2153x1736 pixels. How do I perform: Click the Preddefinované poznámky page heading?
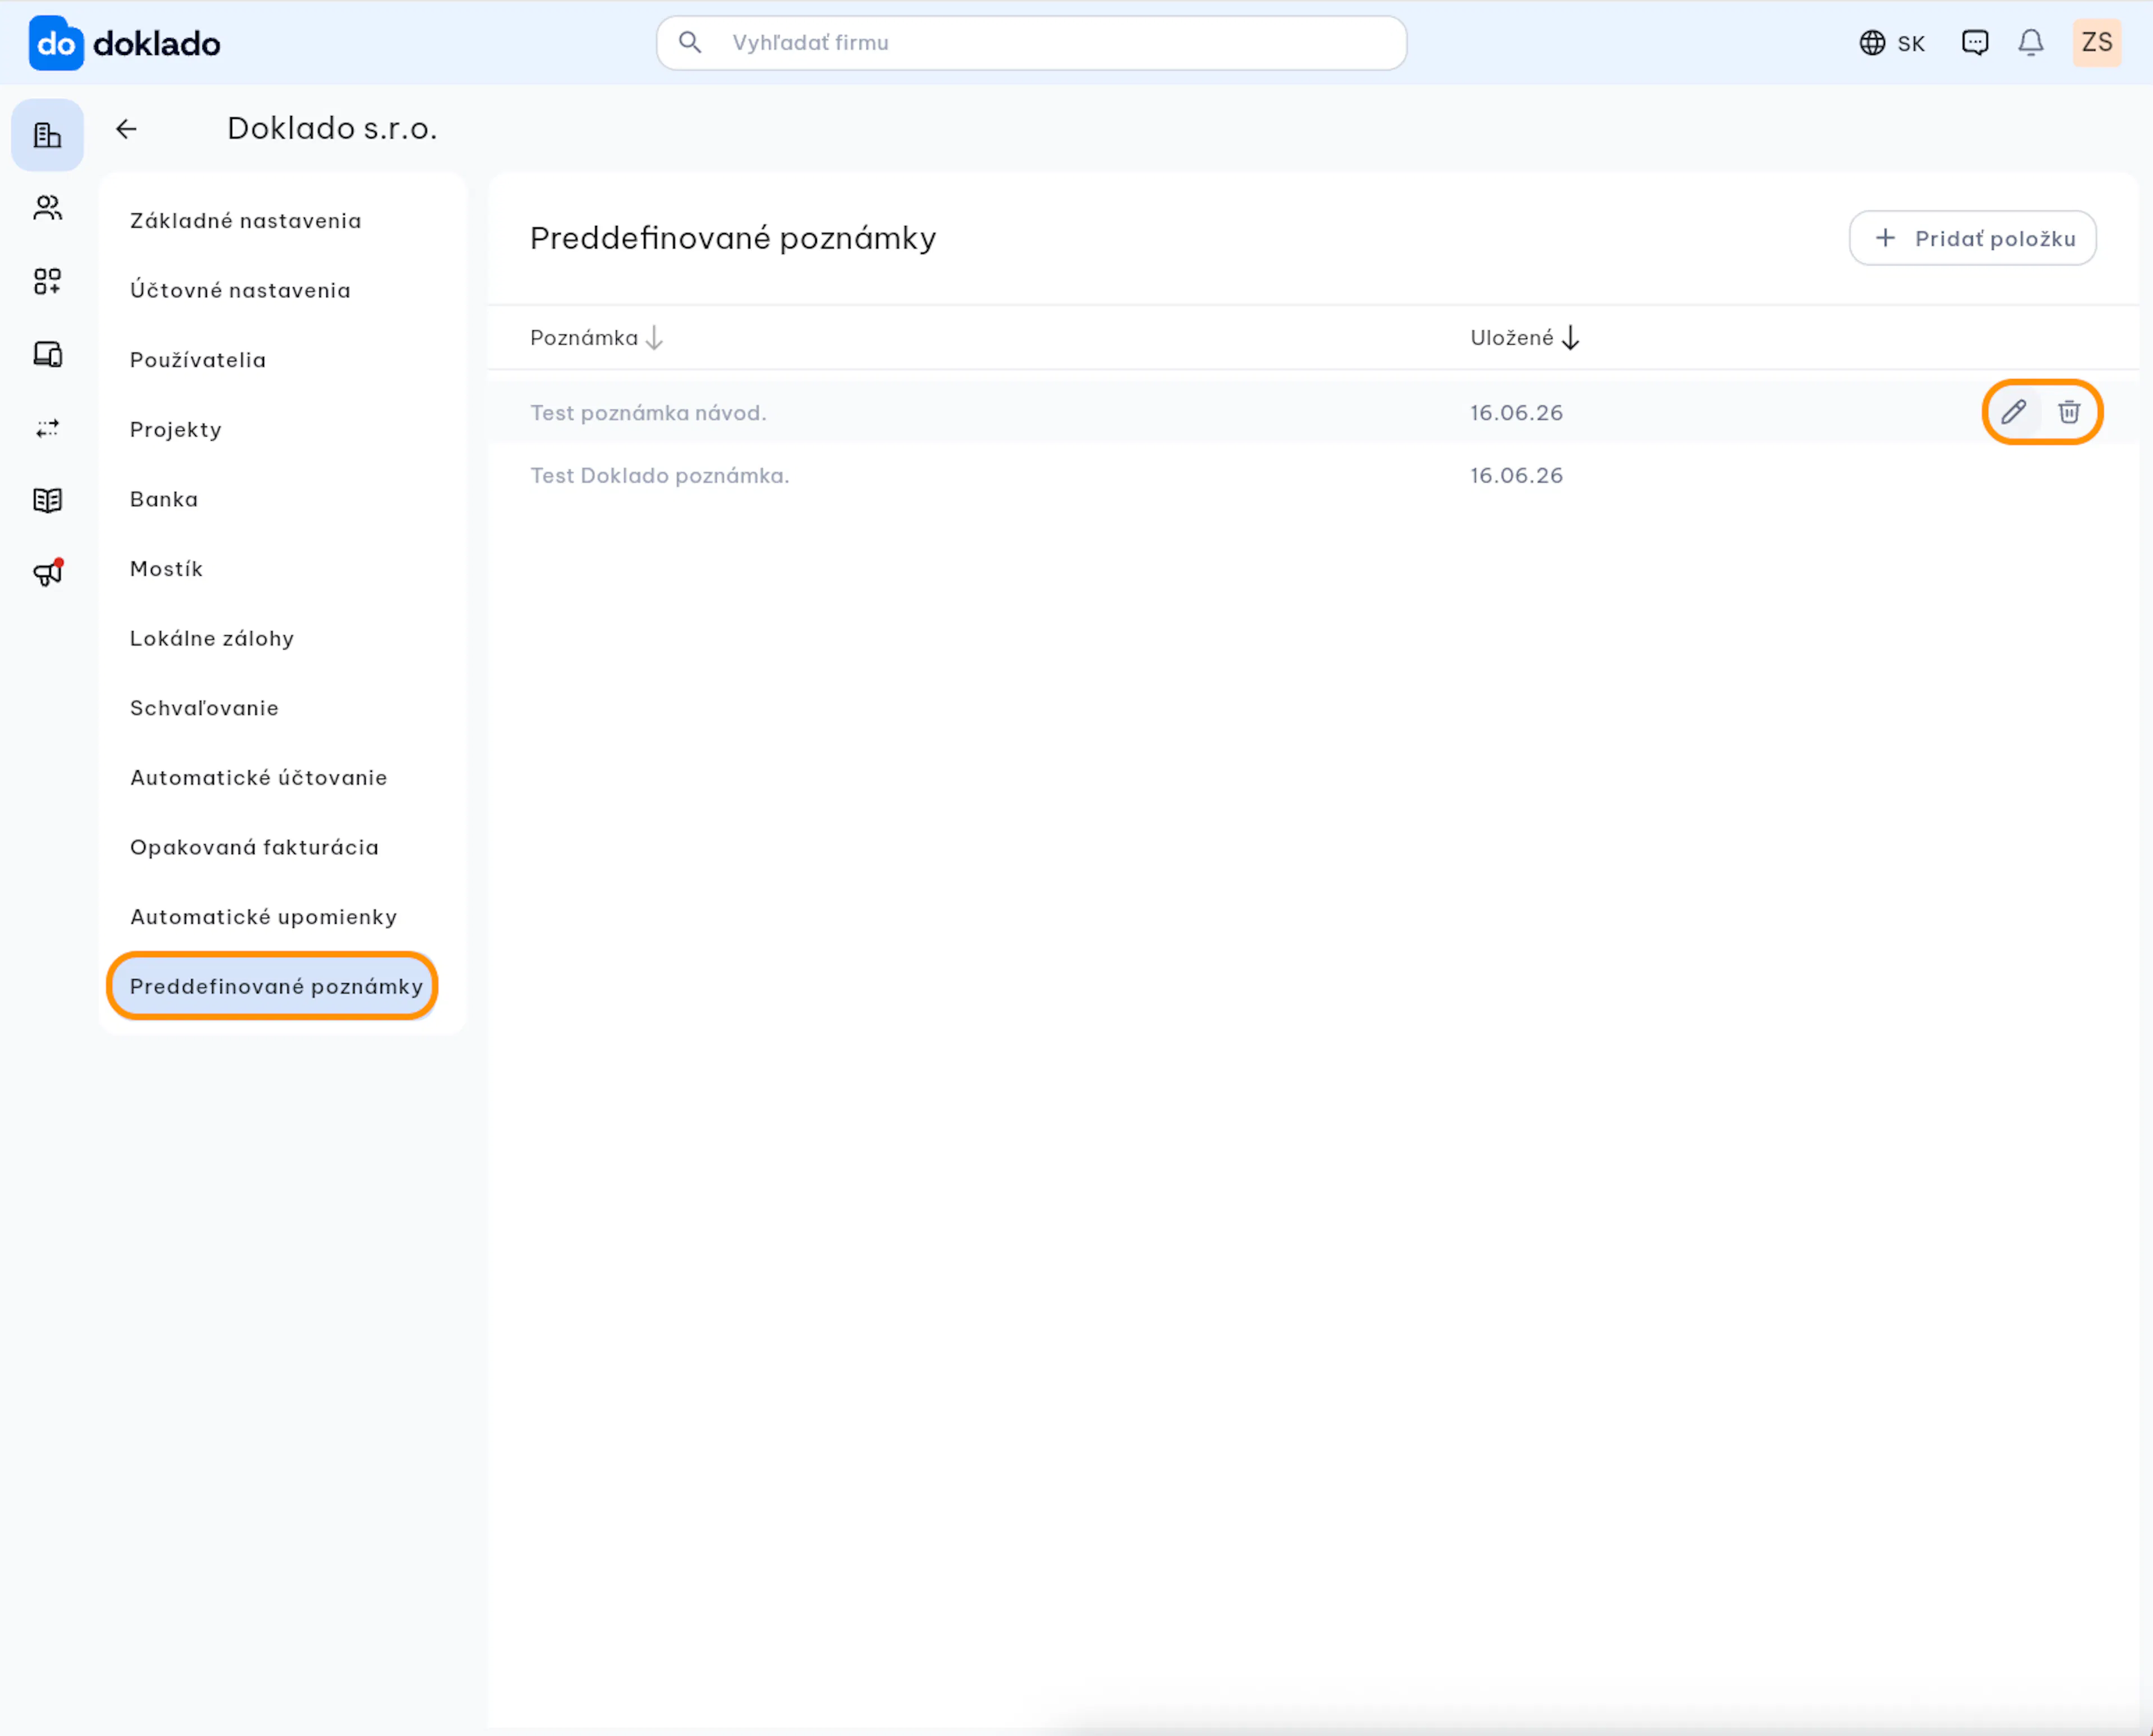point(733,239)
